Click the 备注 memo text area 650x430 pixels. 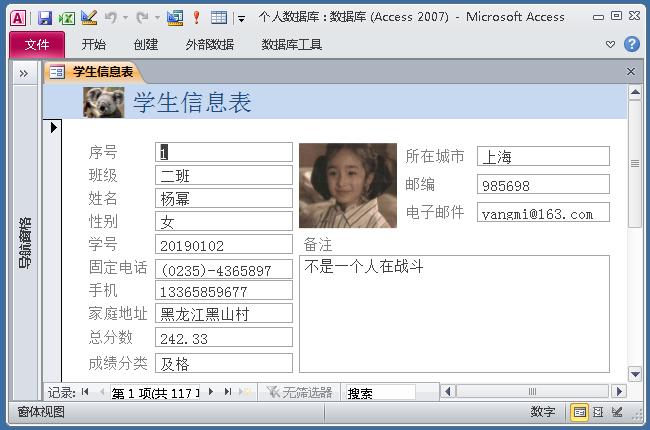point(454,314)
